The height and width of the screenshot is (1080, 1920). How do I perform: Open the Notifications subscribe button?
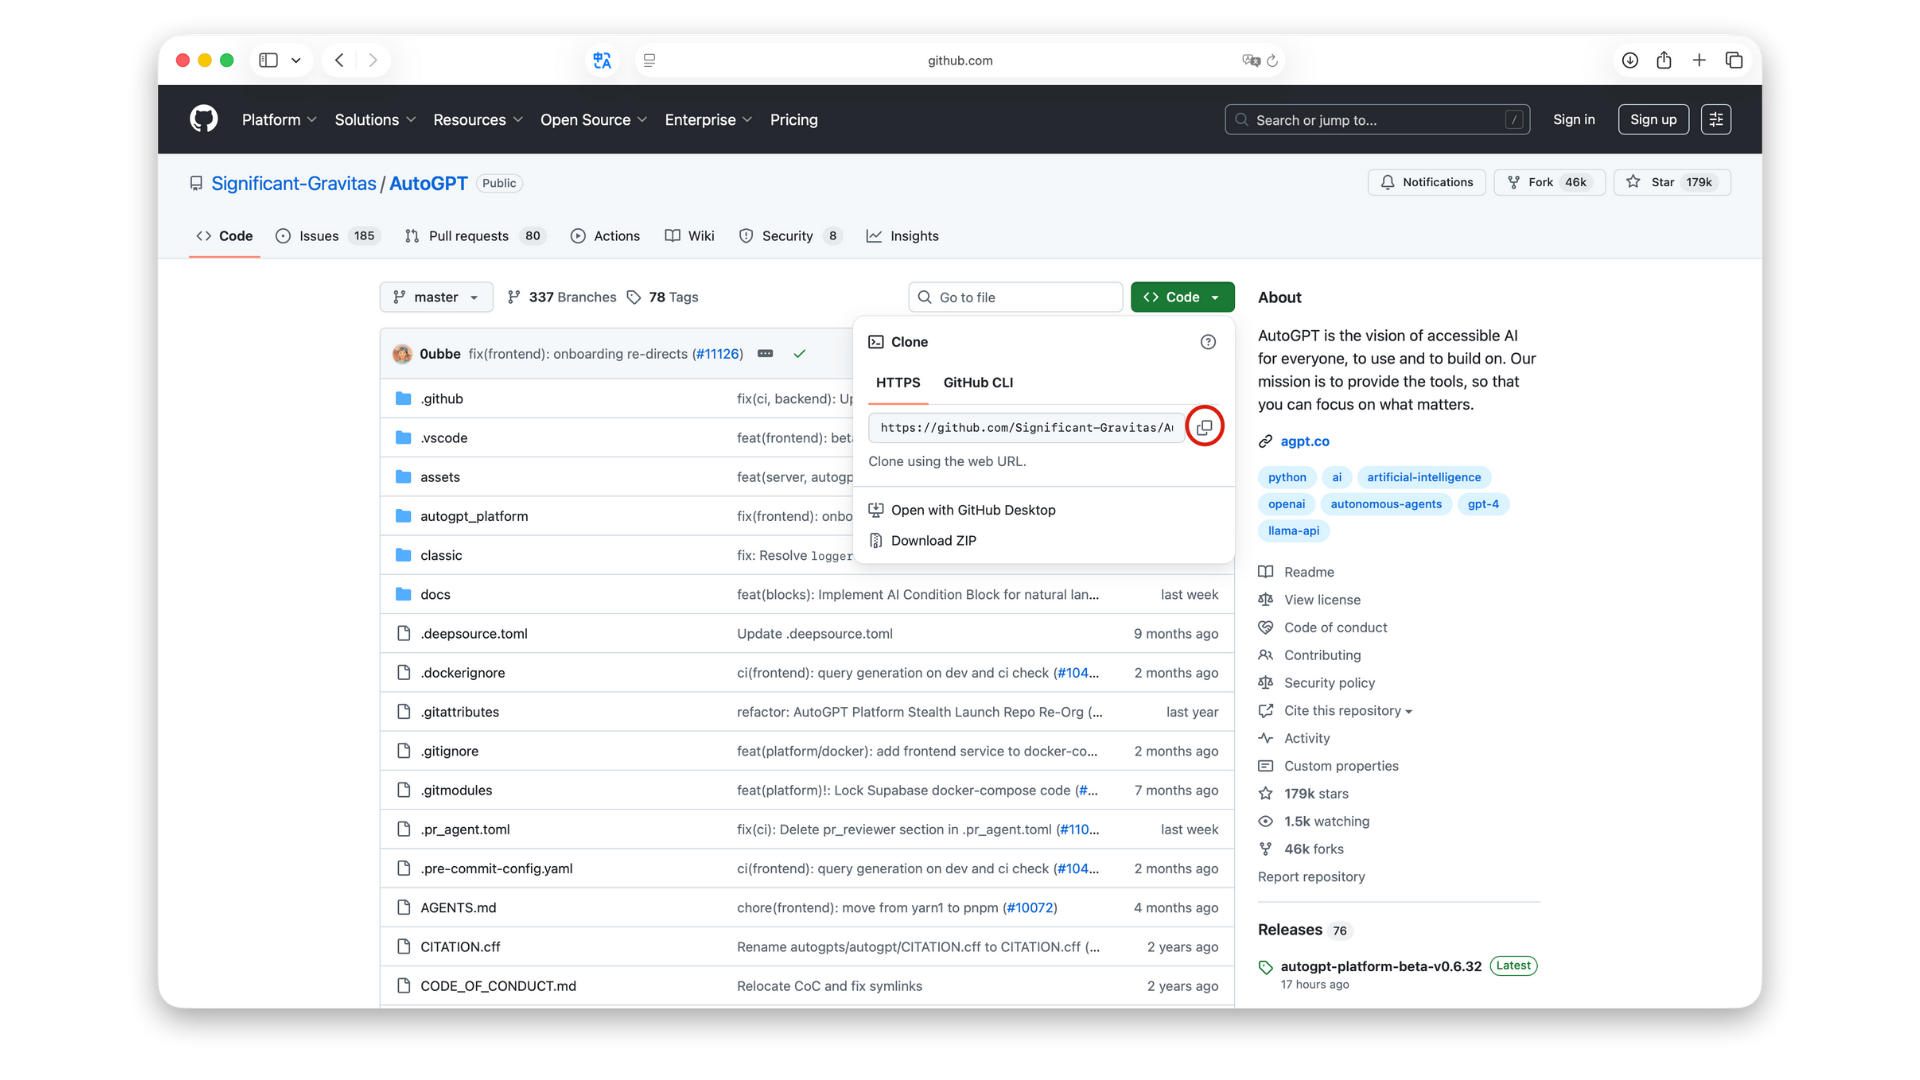(1427, 182)
